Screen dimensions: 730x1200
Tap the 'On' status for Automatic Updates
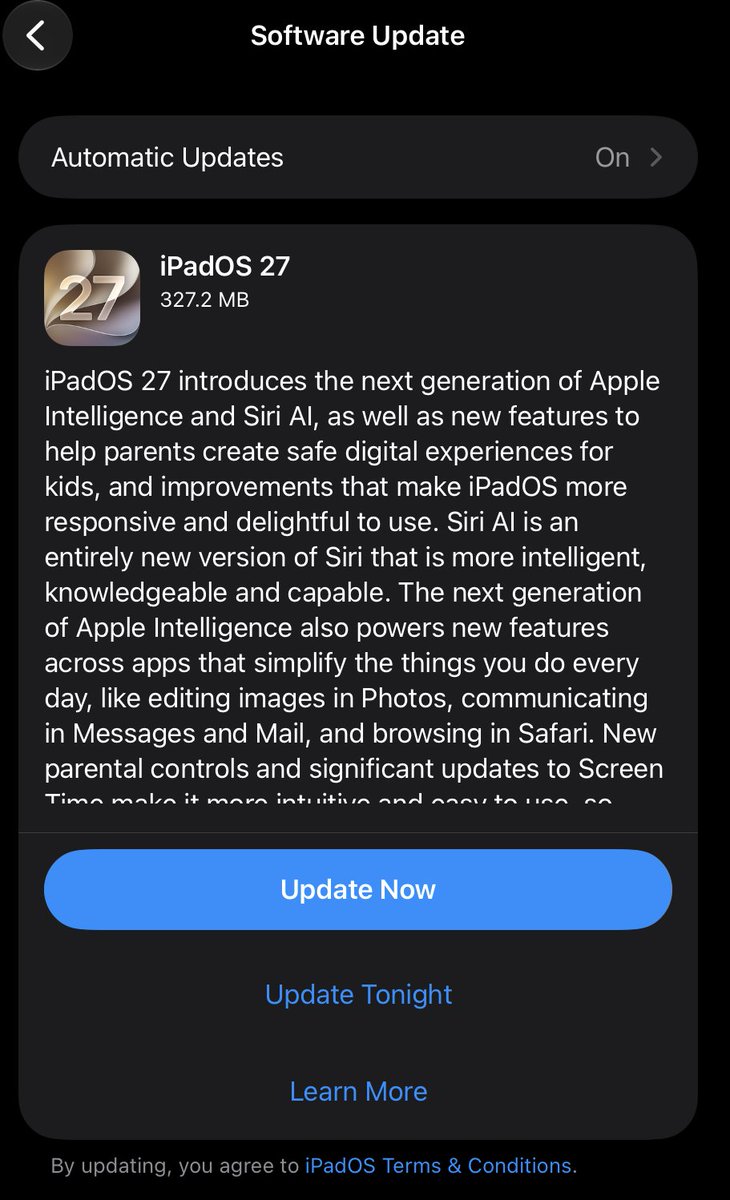click(612, 157)
